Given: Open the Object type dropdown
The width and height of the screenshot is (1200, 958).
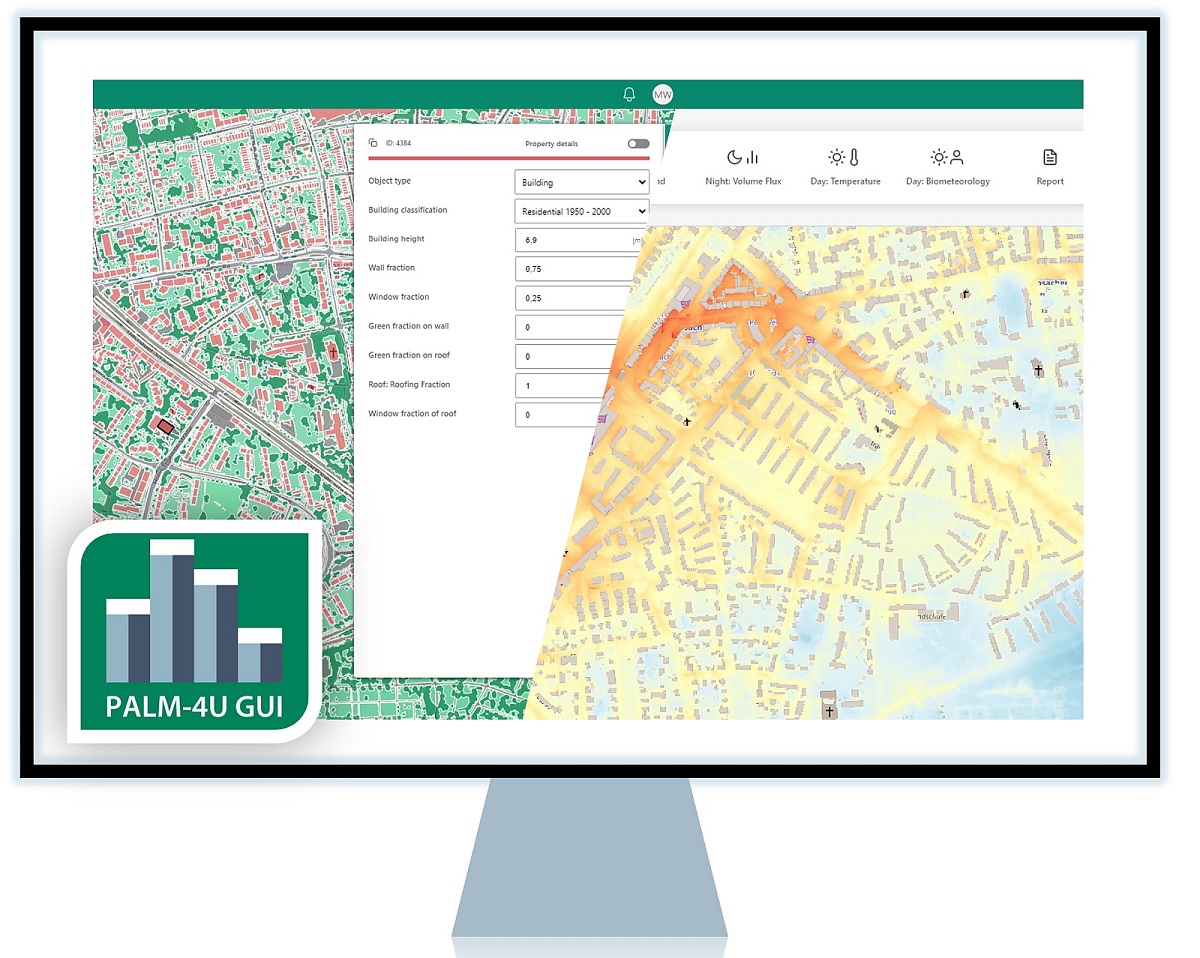Looking at the screenshot, I should pyautogui.click(x=581, y=183).
